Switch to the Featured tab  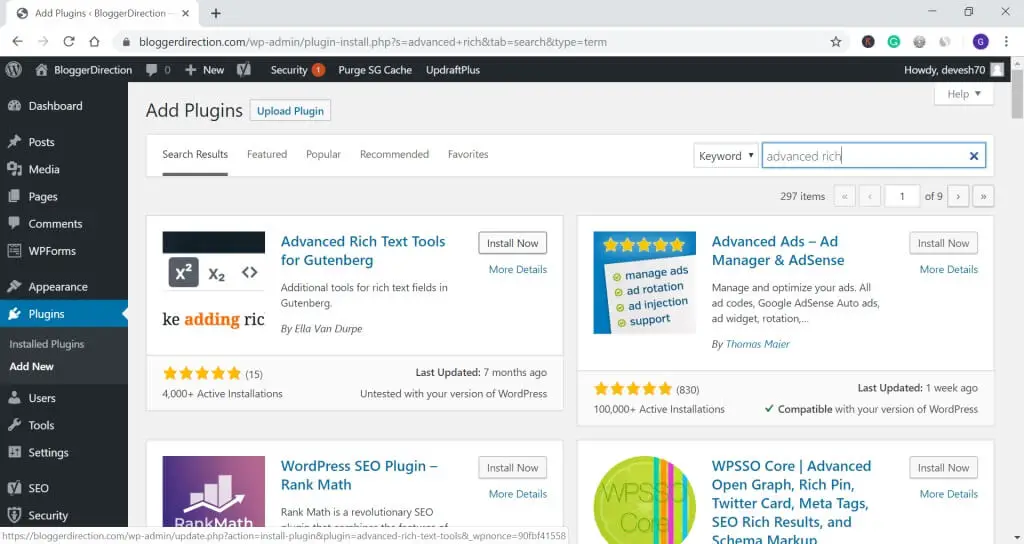(x=266, y=154)
